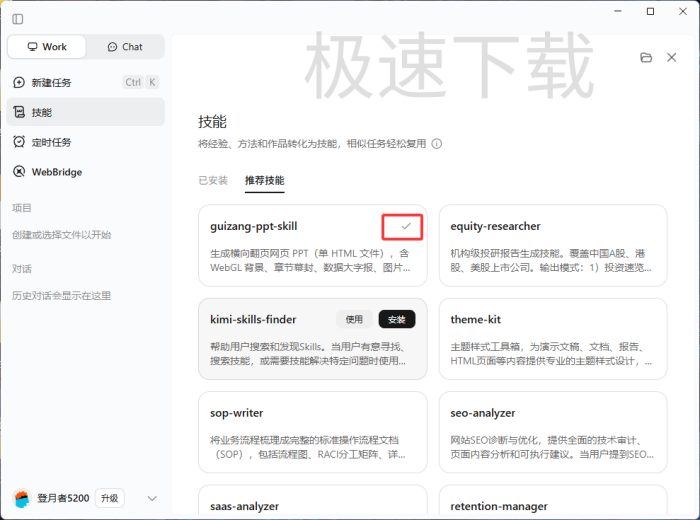Click the kimi-skills-finder description text
The width and height of the screenshot is (700, 520).
click(x=308, y=354)
